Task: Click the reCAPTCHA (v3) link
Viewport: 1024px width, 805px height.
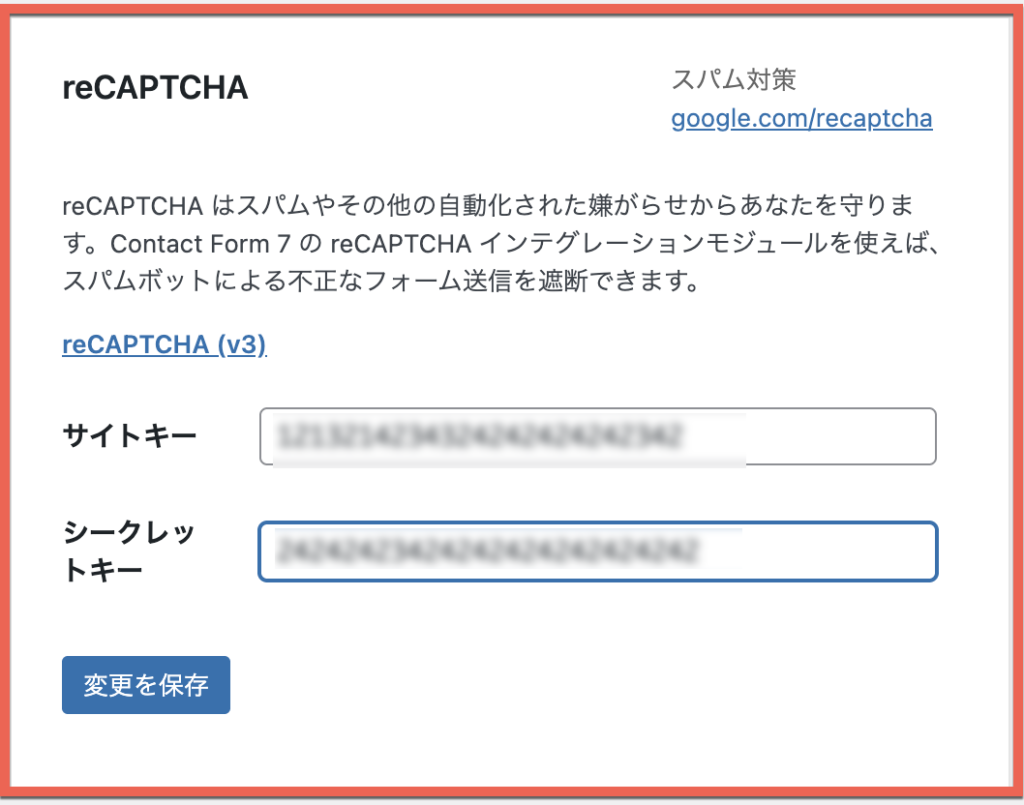Action: (x=164, y=345)
